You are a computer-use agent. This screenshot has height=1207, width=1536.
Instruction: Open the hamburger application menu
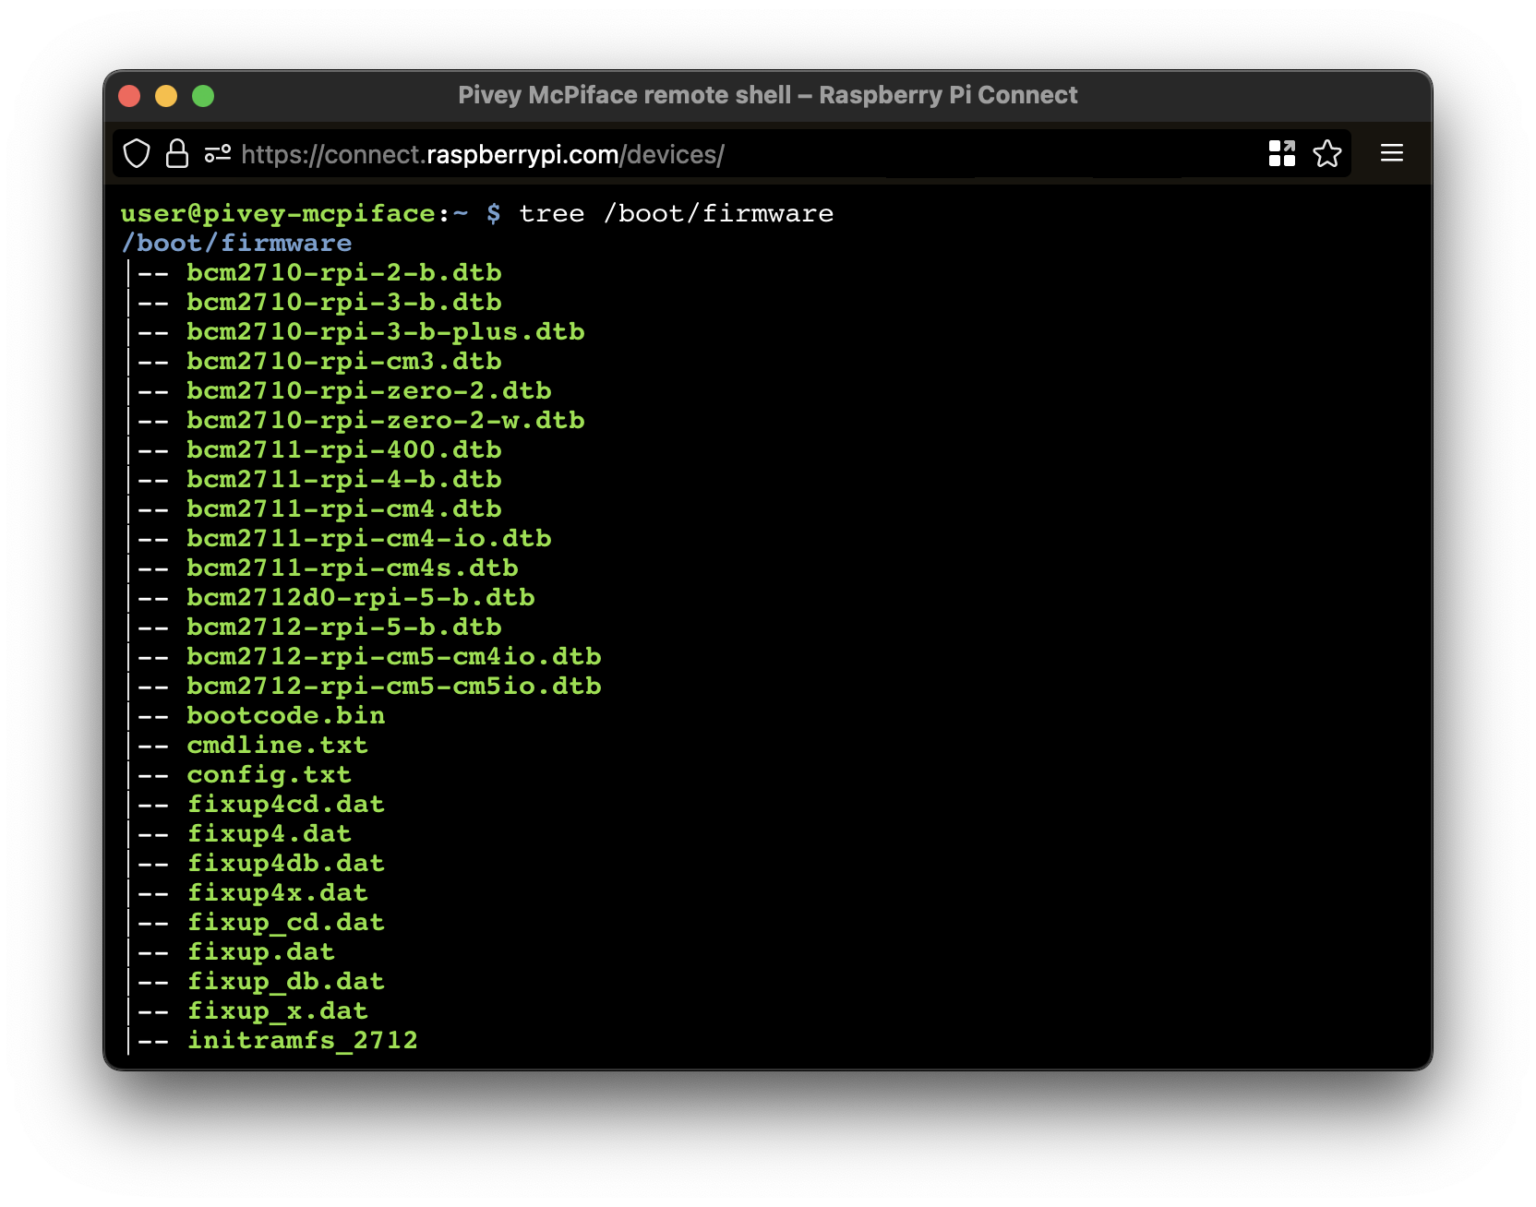tap(1391, 153)
